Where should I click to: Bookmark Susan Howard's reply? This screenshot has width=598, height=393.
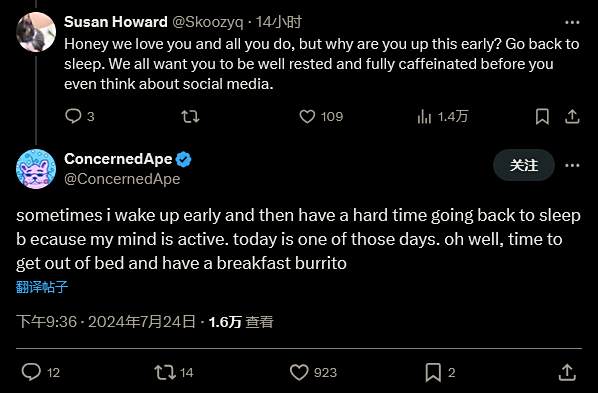[x=542, y=116]
